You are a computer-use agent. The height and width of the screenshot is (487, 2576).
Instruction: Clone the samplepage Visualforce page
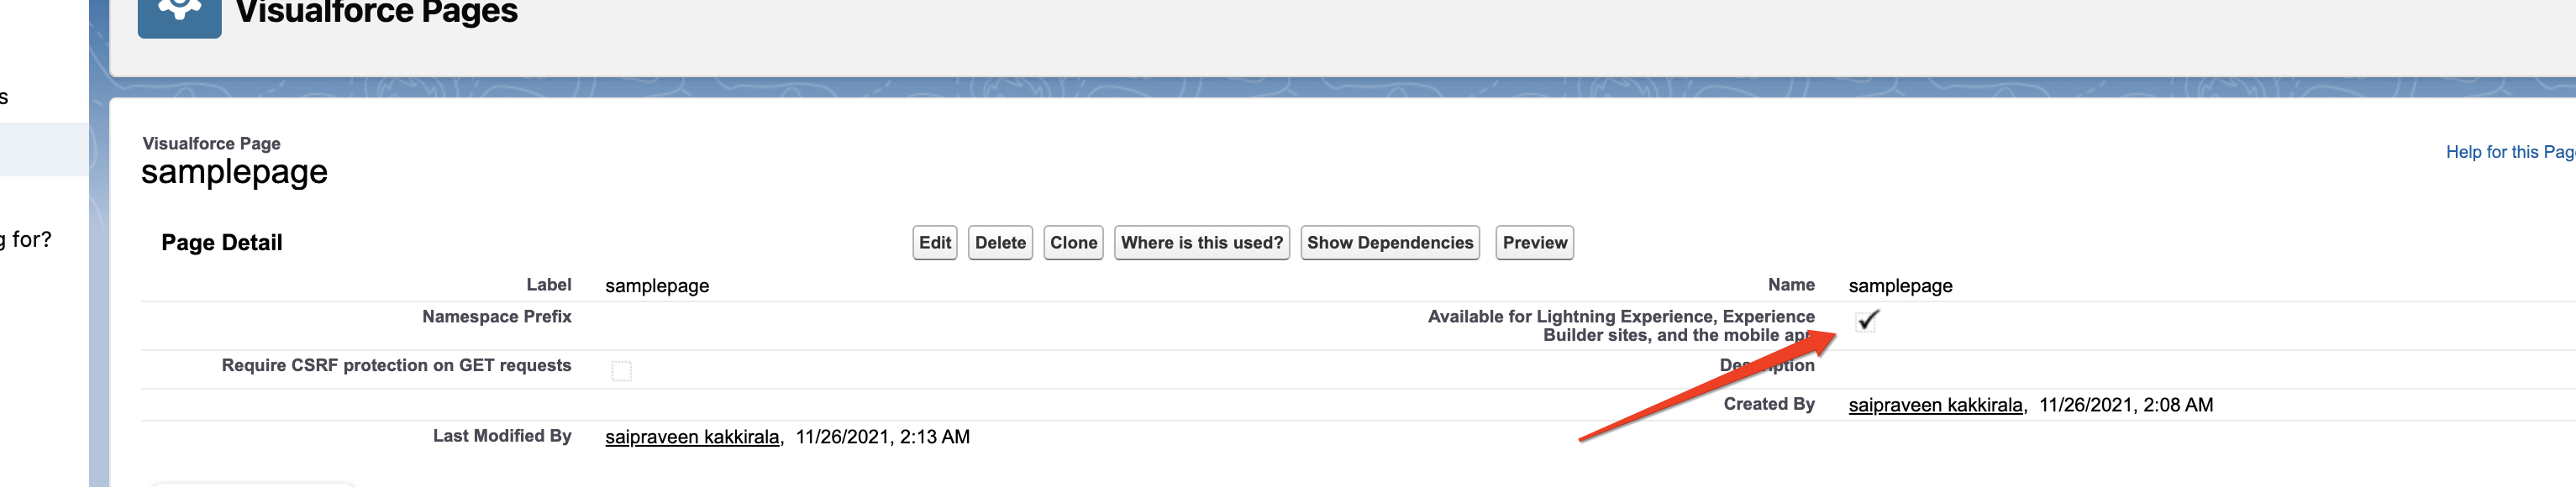tap(1073, 243)
